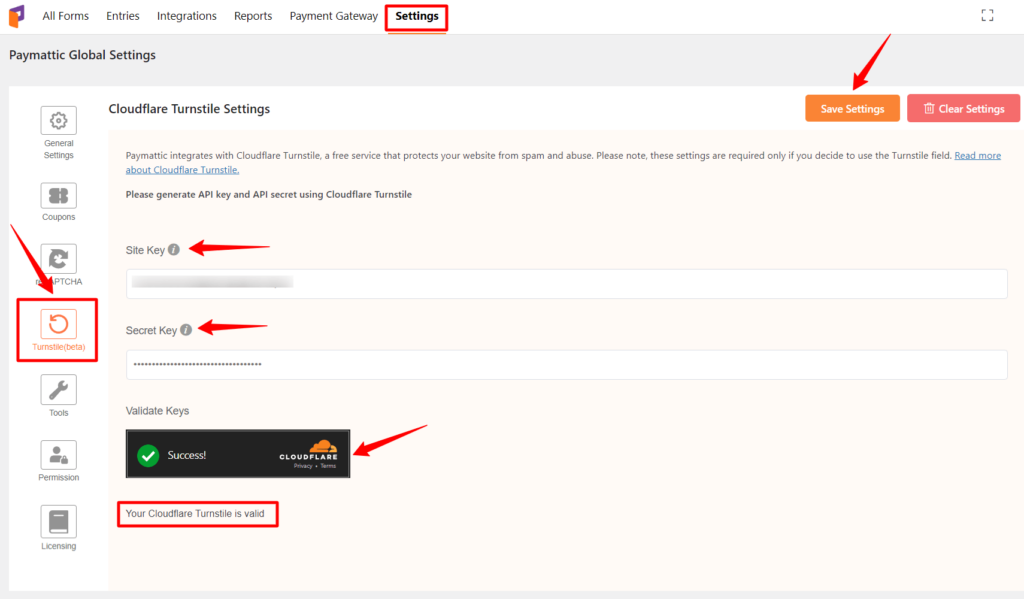Open the Entries tab
The image size is (1024, 599).
pos(123,16)
